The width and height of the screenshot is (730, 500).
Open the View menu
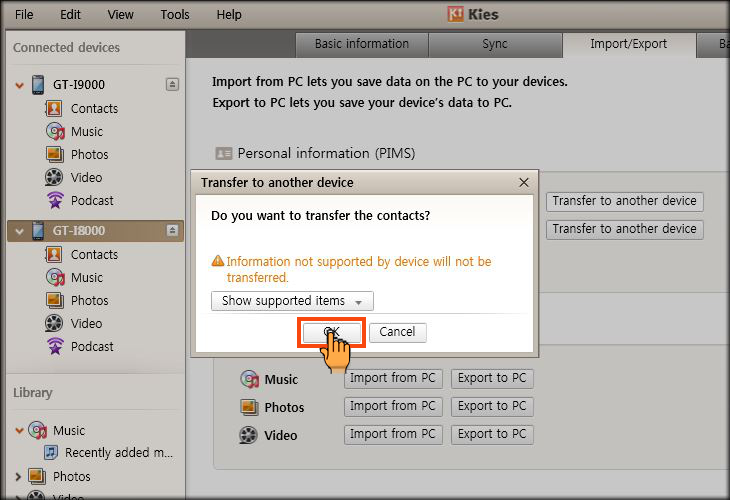click(121, 14)
